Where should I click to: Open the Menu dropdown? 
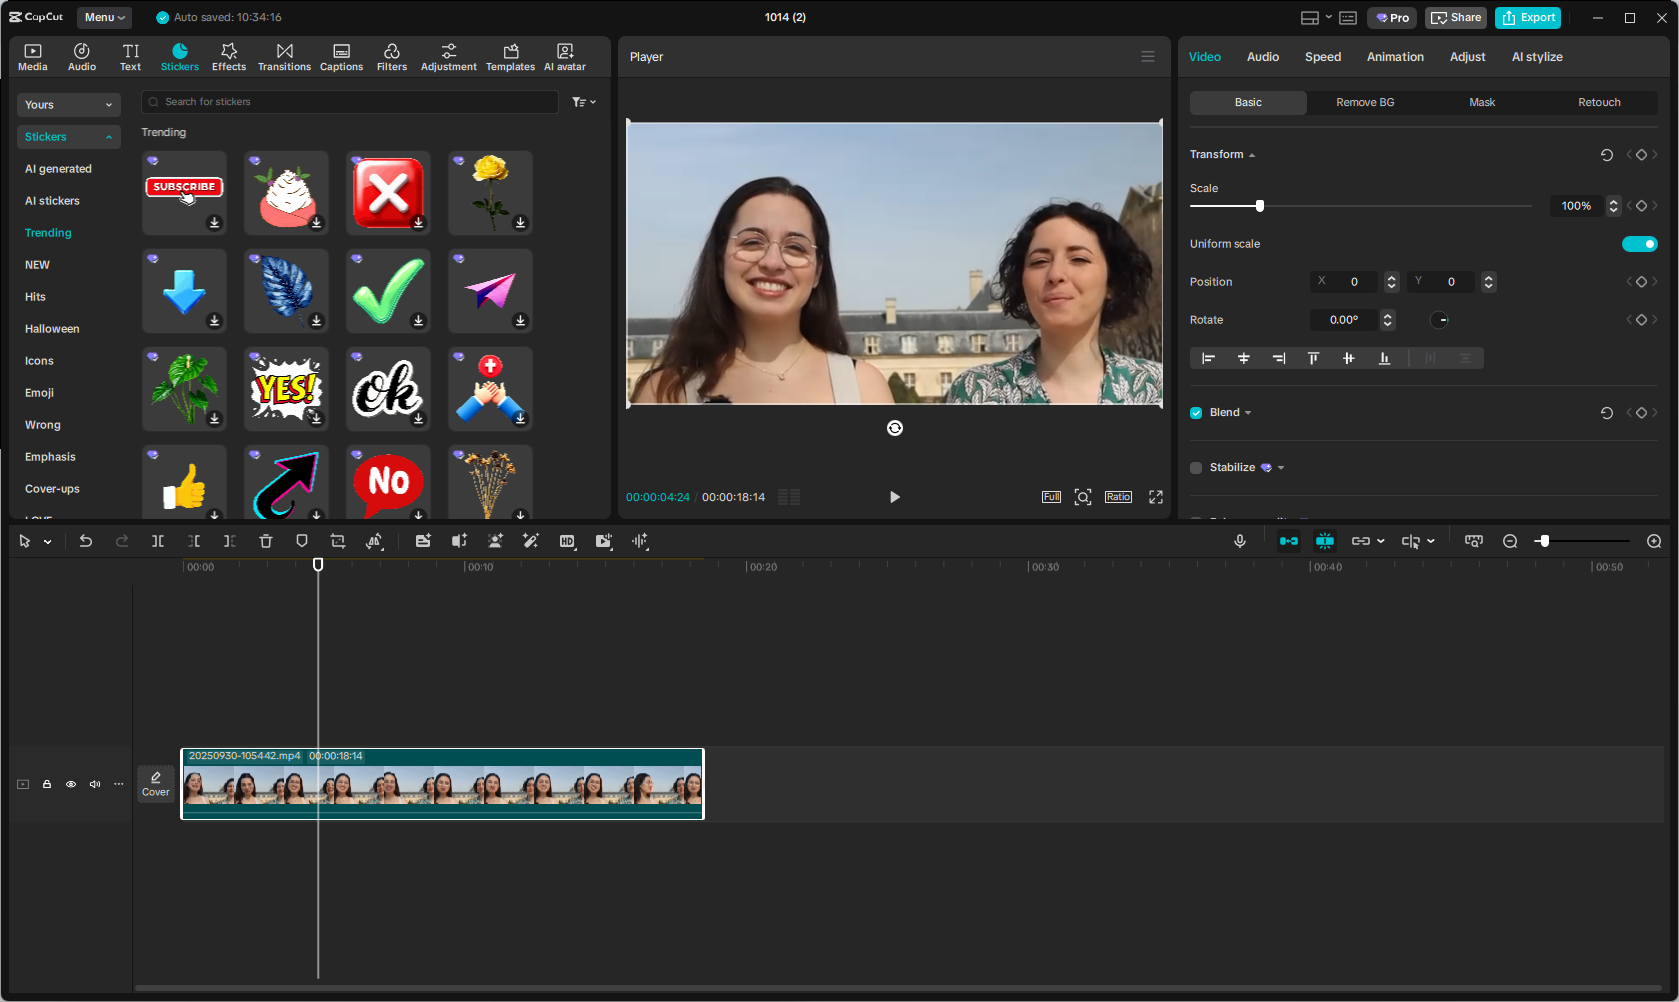point(104,17)
